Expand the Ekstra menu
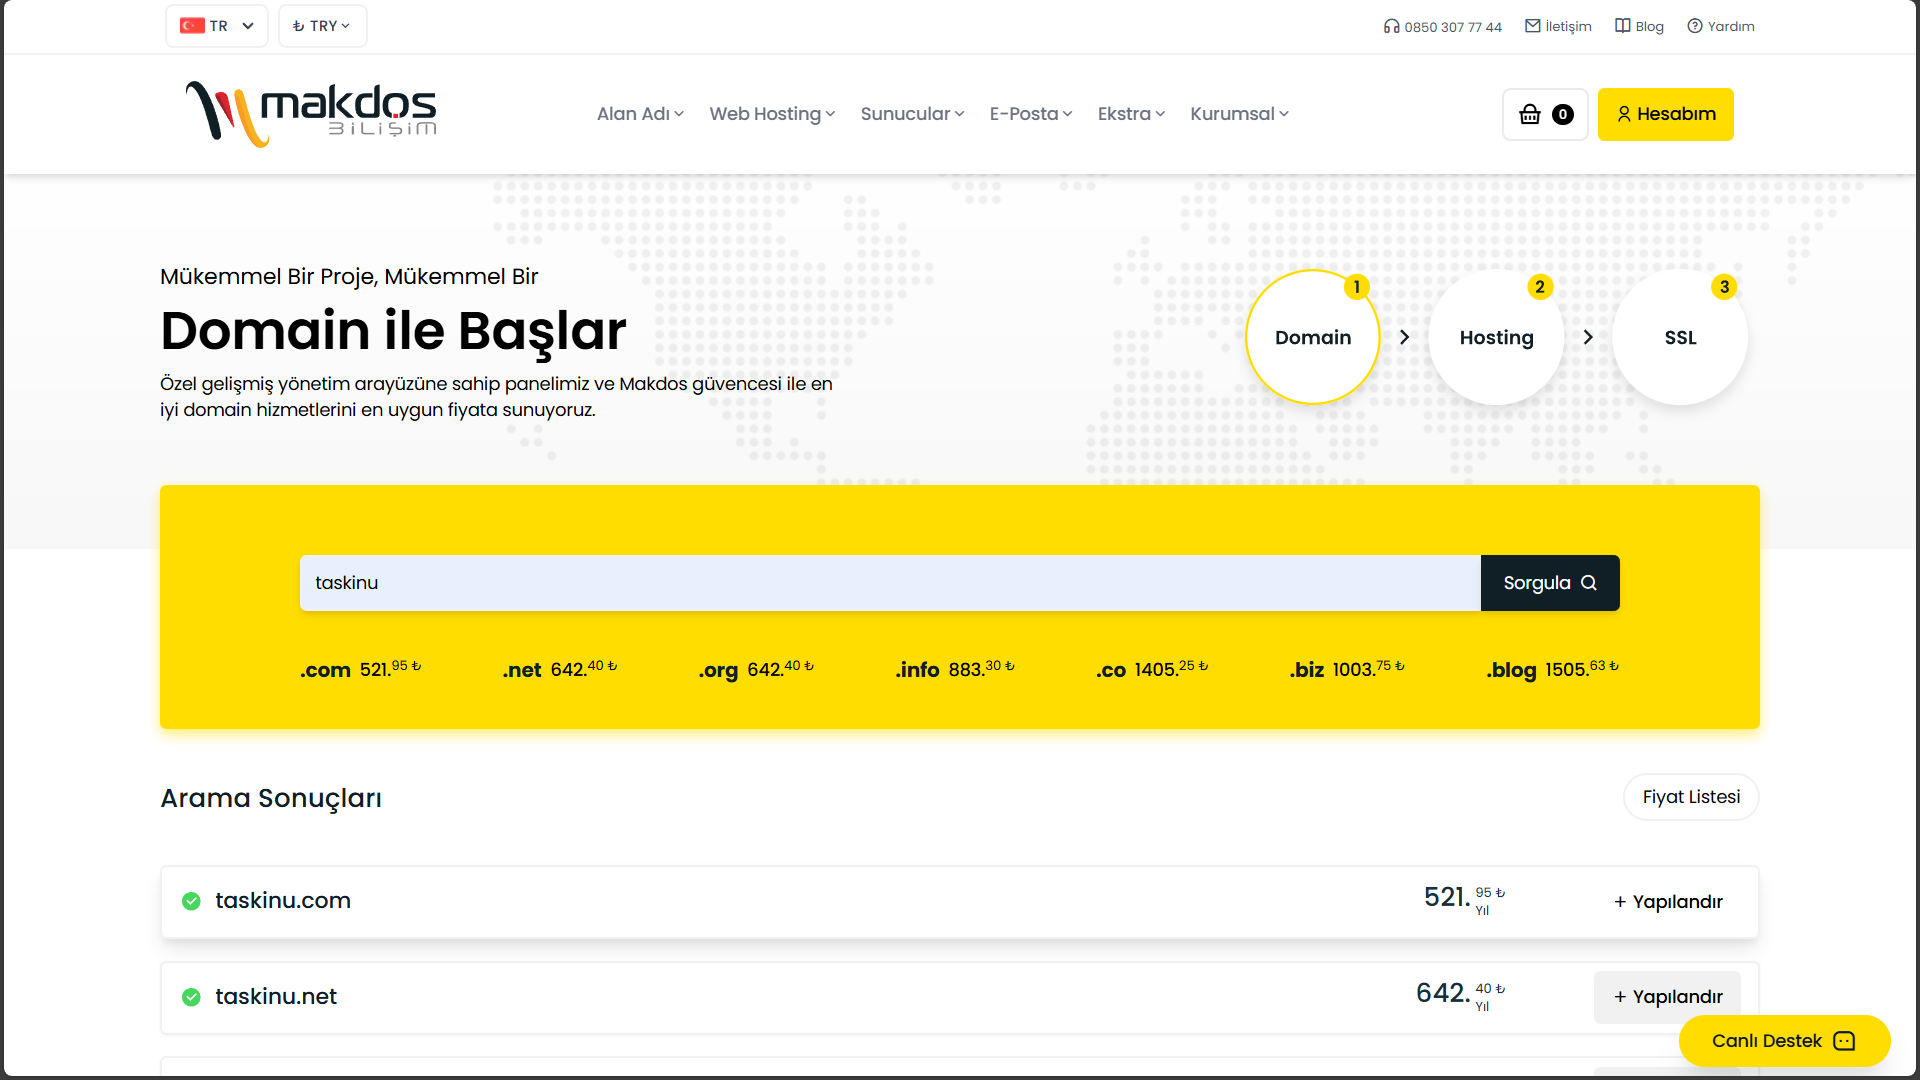The width and height of the screenshot is (1920, 1080). [1131, 114]
